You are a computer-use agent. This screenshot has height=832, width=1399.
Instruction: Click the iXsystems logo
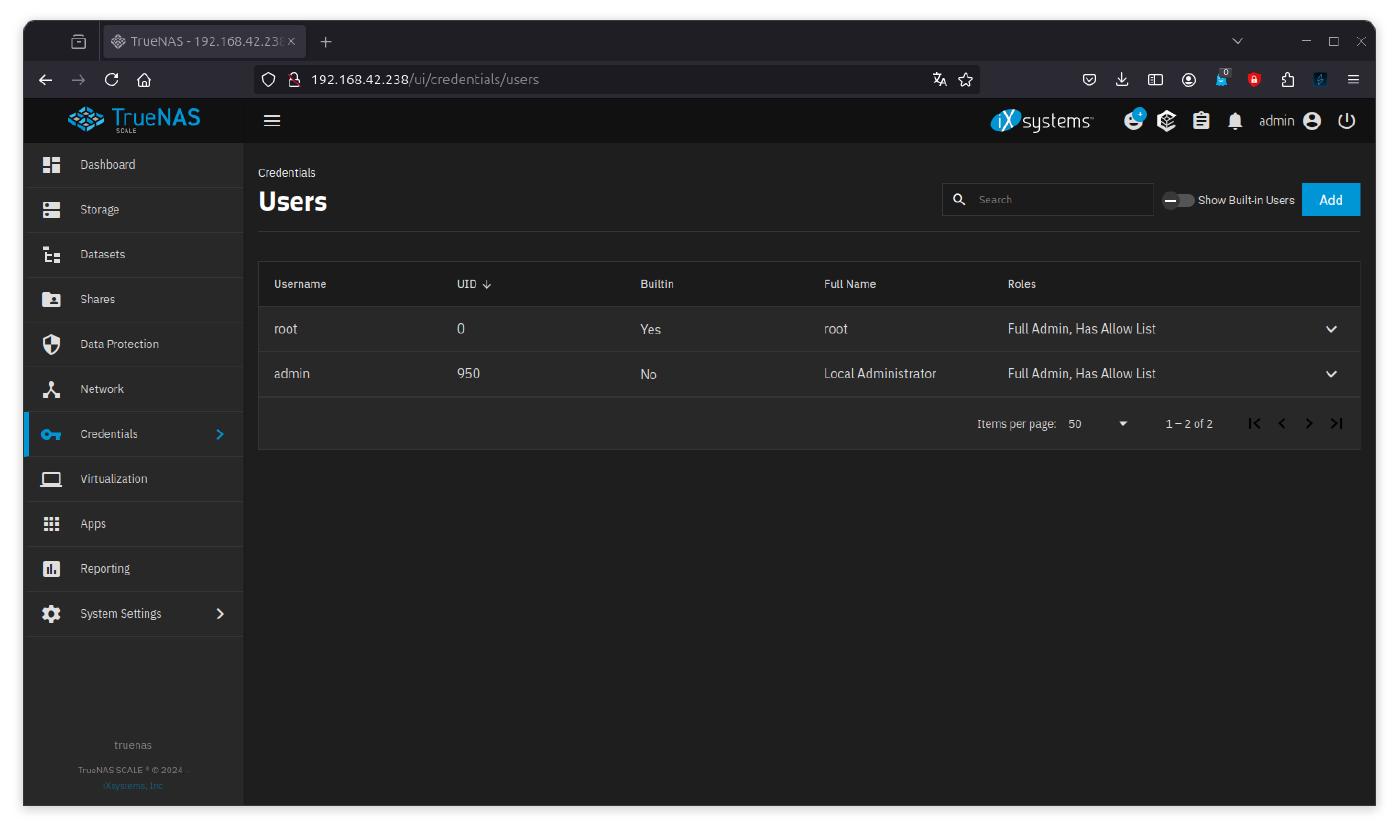pyautogui.click(x=1041, y=121)
